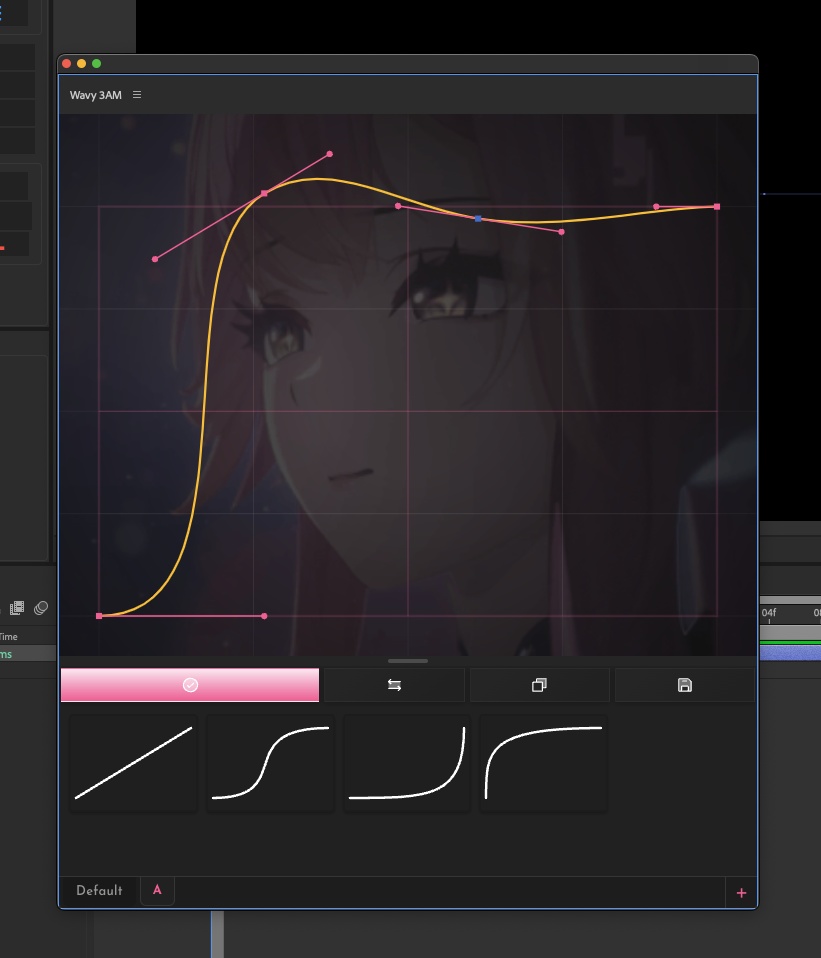Screen dimensions: 821x958
Task: Select the curve end anchor point at right
Action: [x=717, y=207]
